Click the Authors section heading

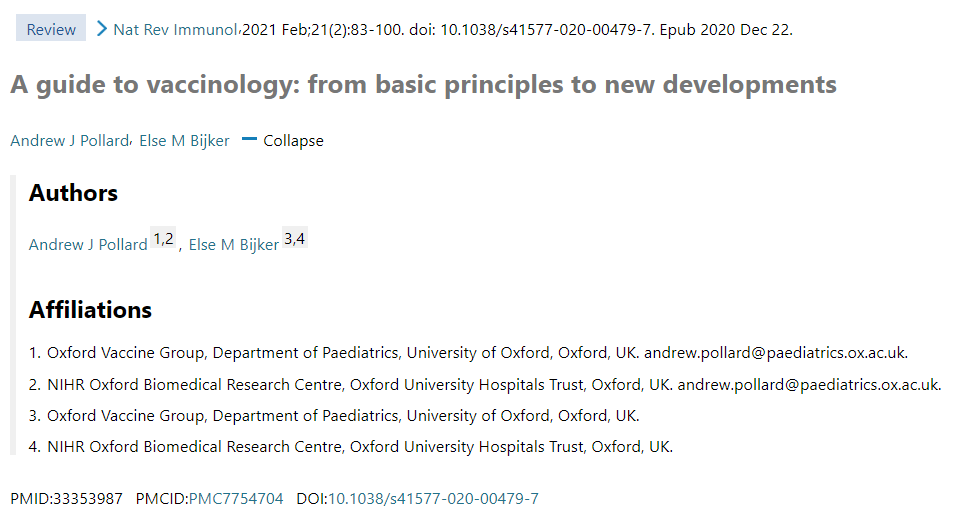pos(73,193)
